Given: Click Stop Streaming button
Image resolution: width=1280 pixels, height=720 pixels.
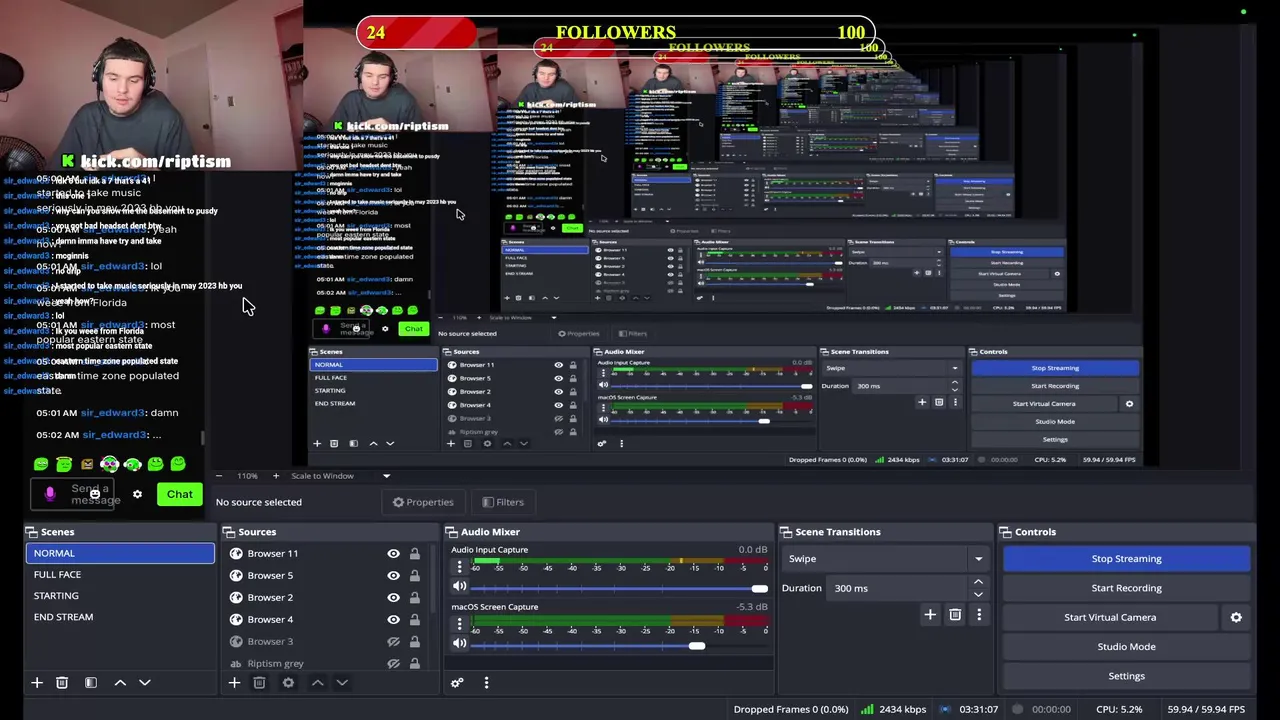Looking at the screenshot, I should (x=1126, y=559).
